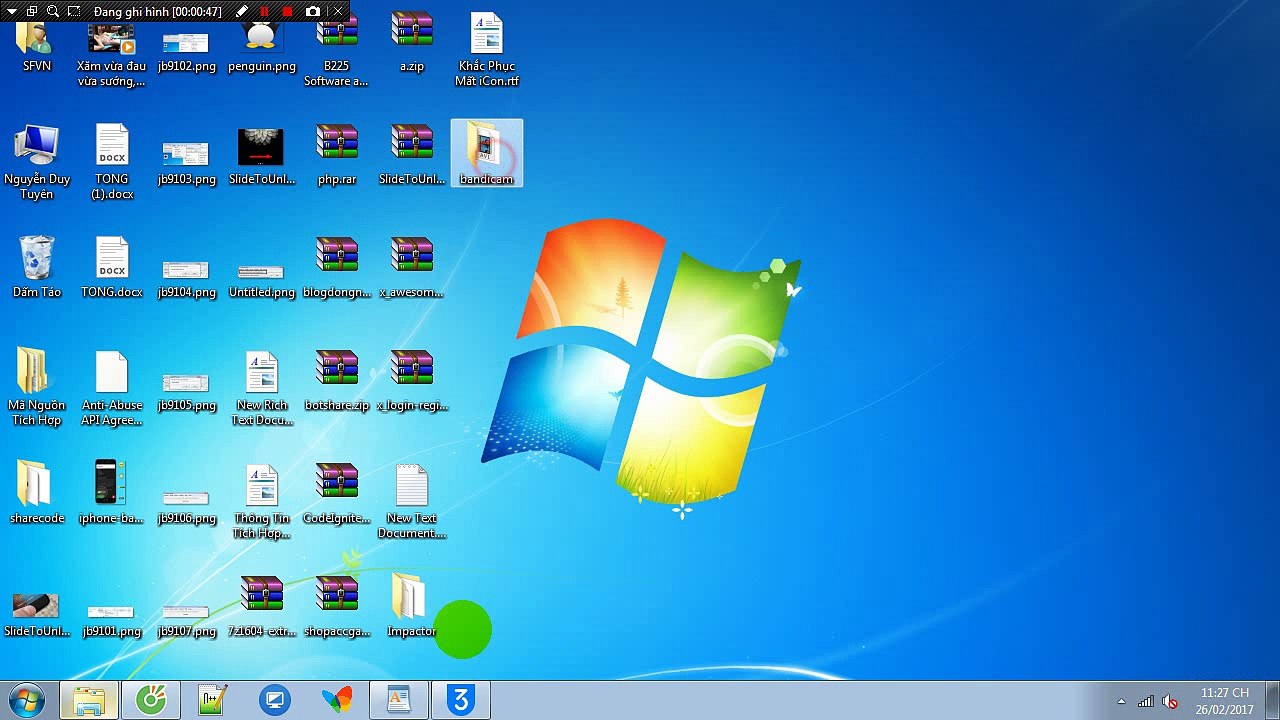This screenshot has width=1280, height=720.
Task: Select the sharecode folder
Action: 37,494
